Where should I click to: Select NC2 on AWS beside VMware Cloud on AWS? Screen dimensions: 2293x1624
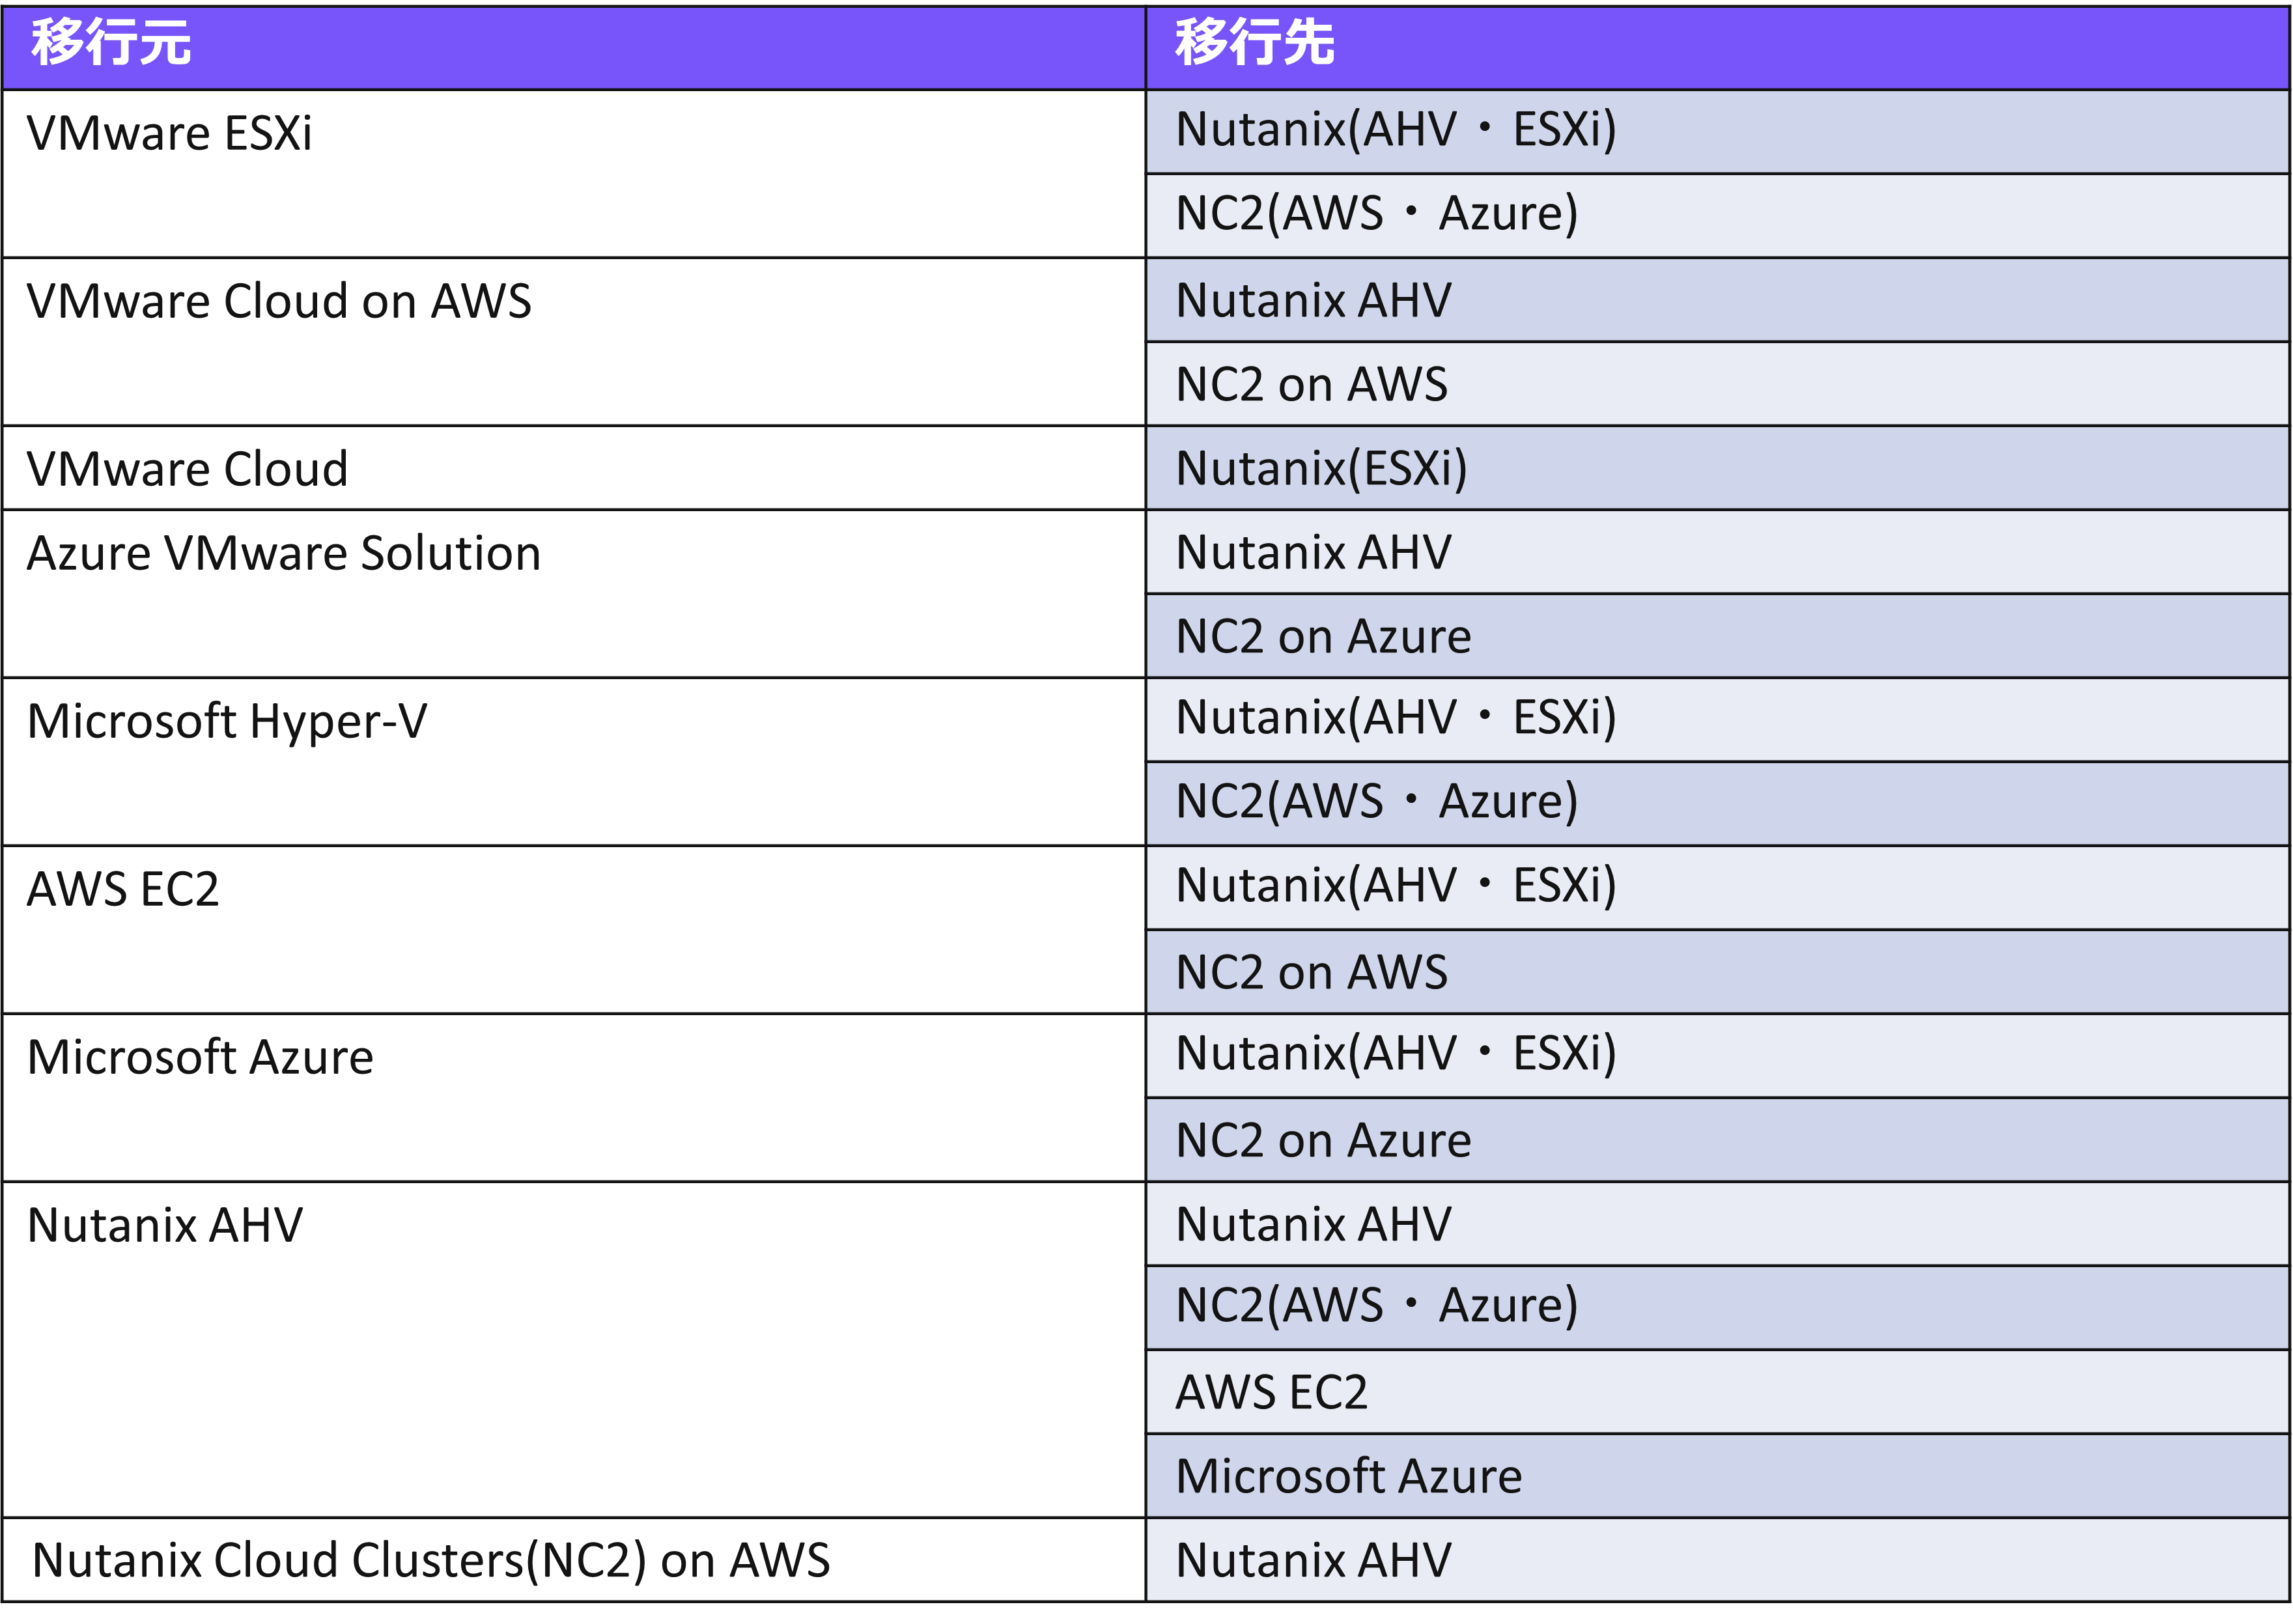click(x=1311, y=385)
